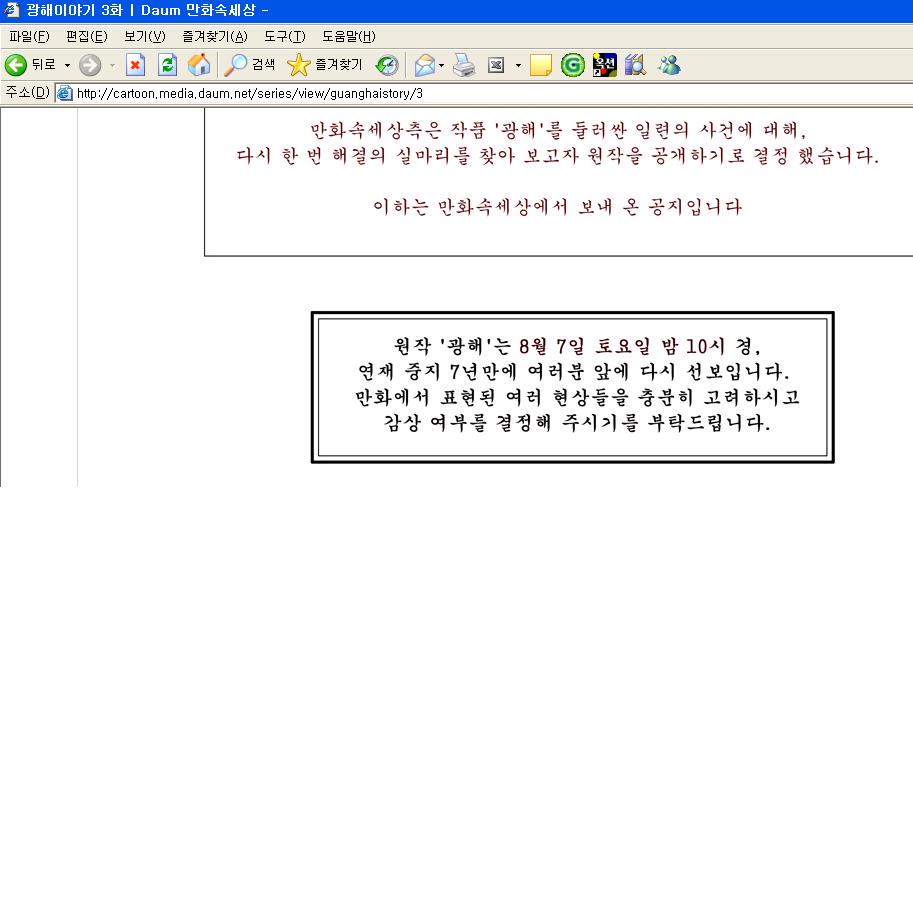Expand the Mail dropdown arrow

[442, 65]
